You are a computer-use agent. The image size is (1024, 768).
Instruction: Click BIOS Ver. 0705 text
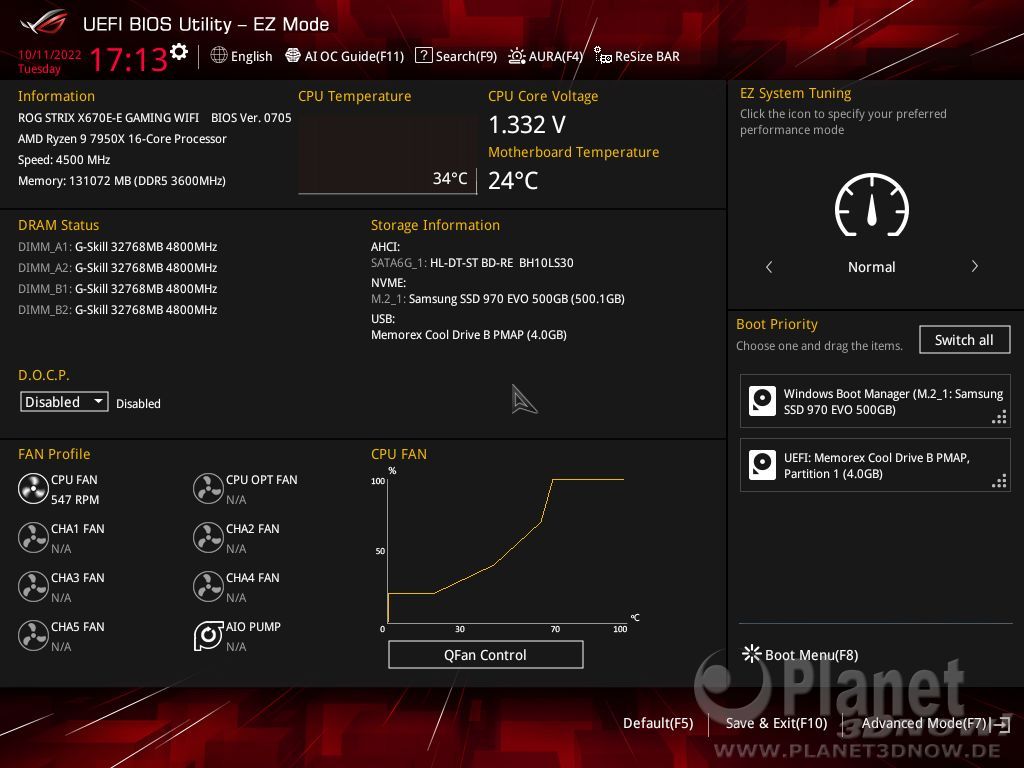click(251, 118)
